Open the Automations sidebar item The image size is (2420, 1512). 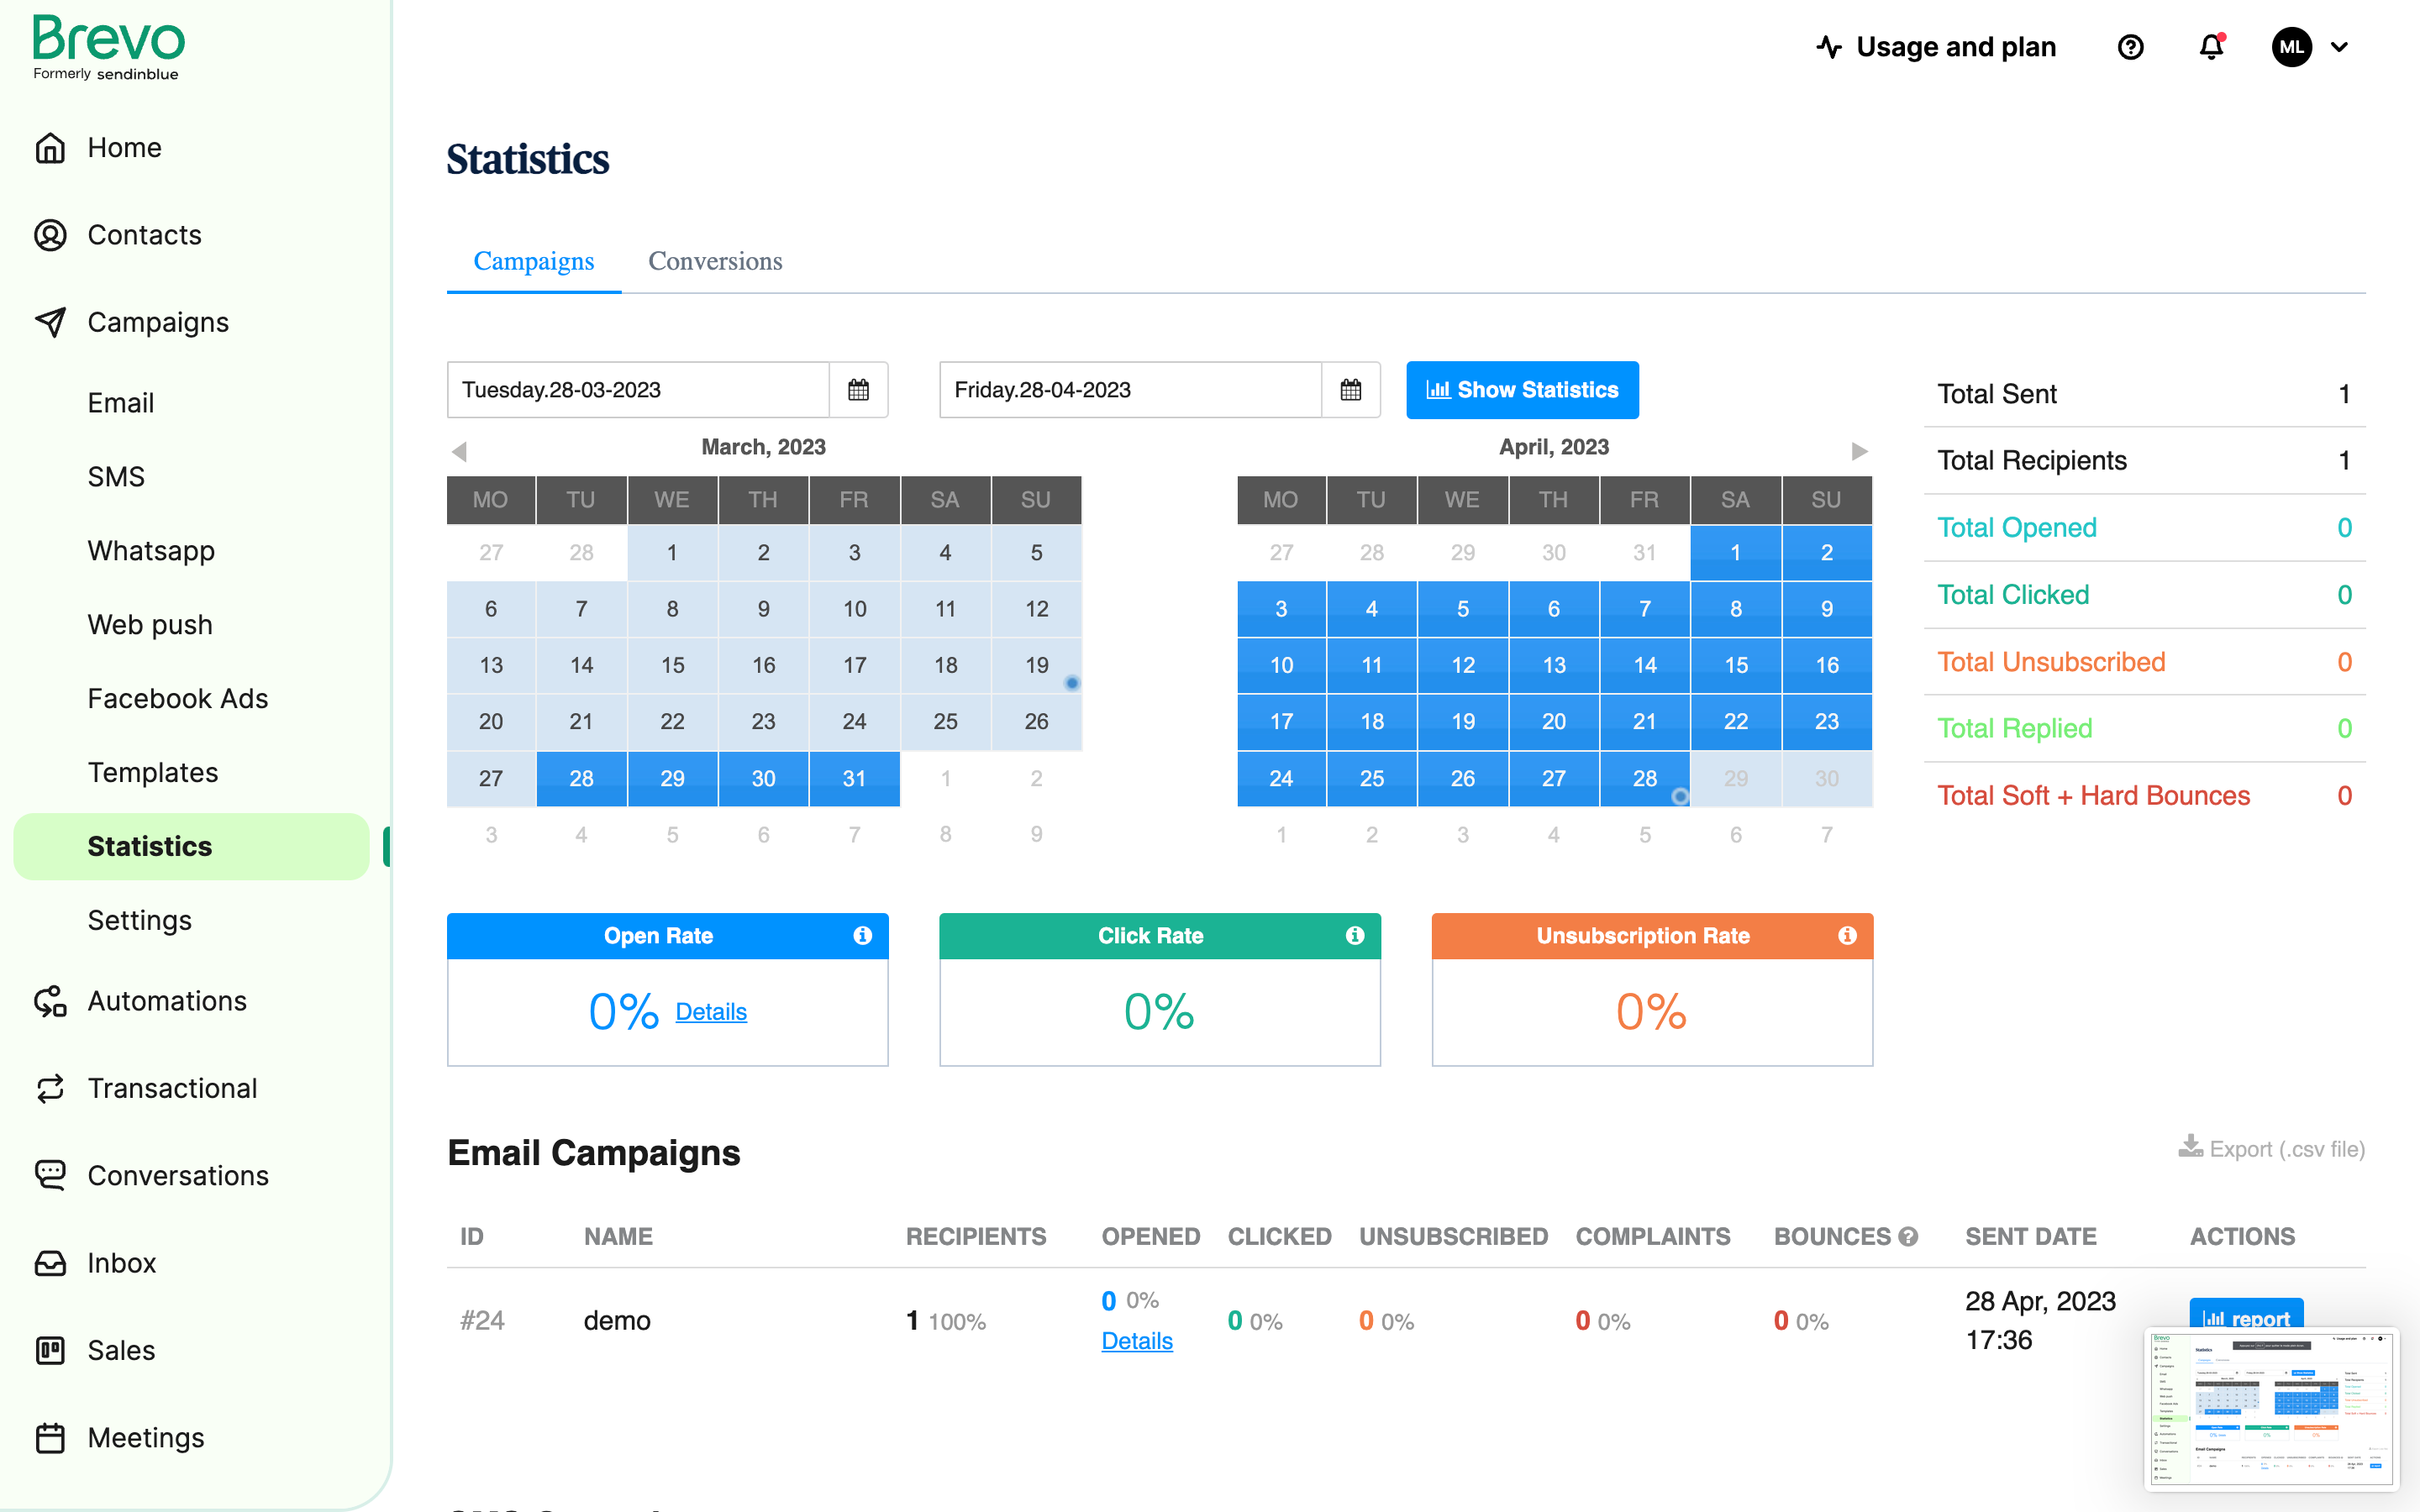pos(166,1001)
